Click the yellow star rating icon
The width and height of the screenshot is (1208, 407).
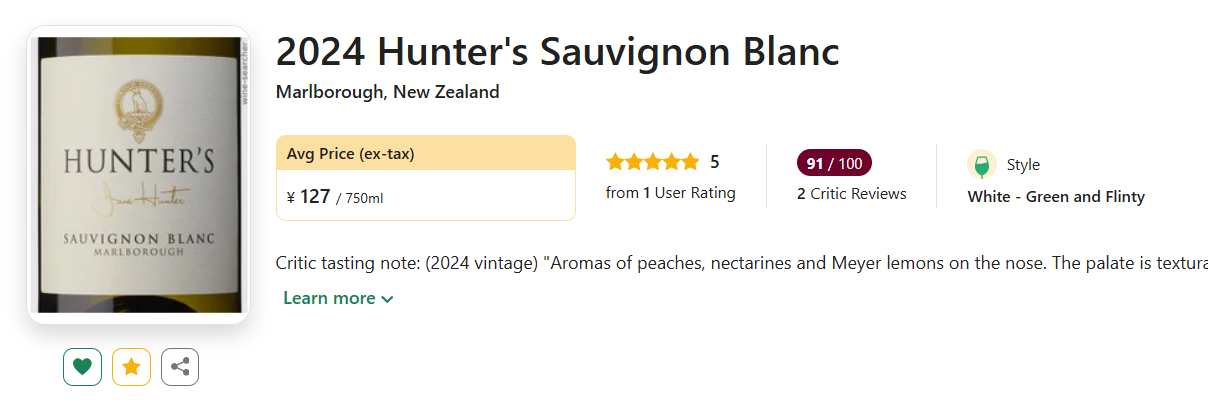click(131, 367)
